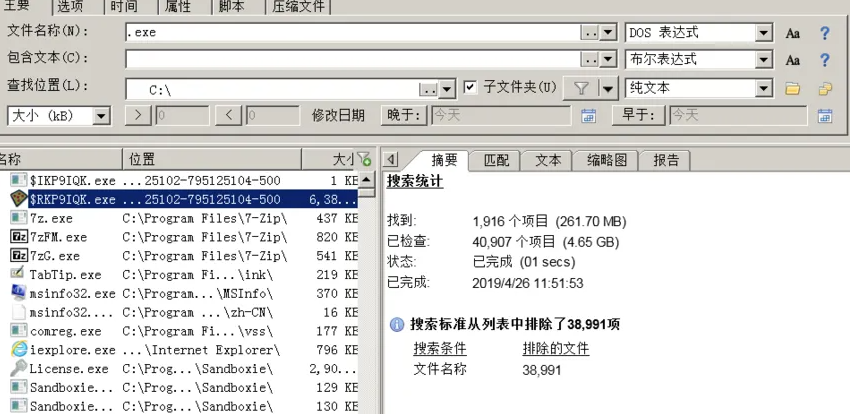Viewport: 850px width, 414px height.
Task: Open the search location dropdown
Action: [x=447, y=90]
